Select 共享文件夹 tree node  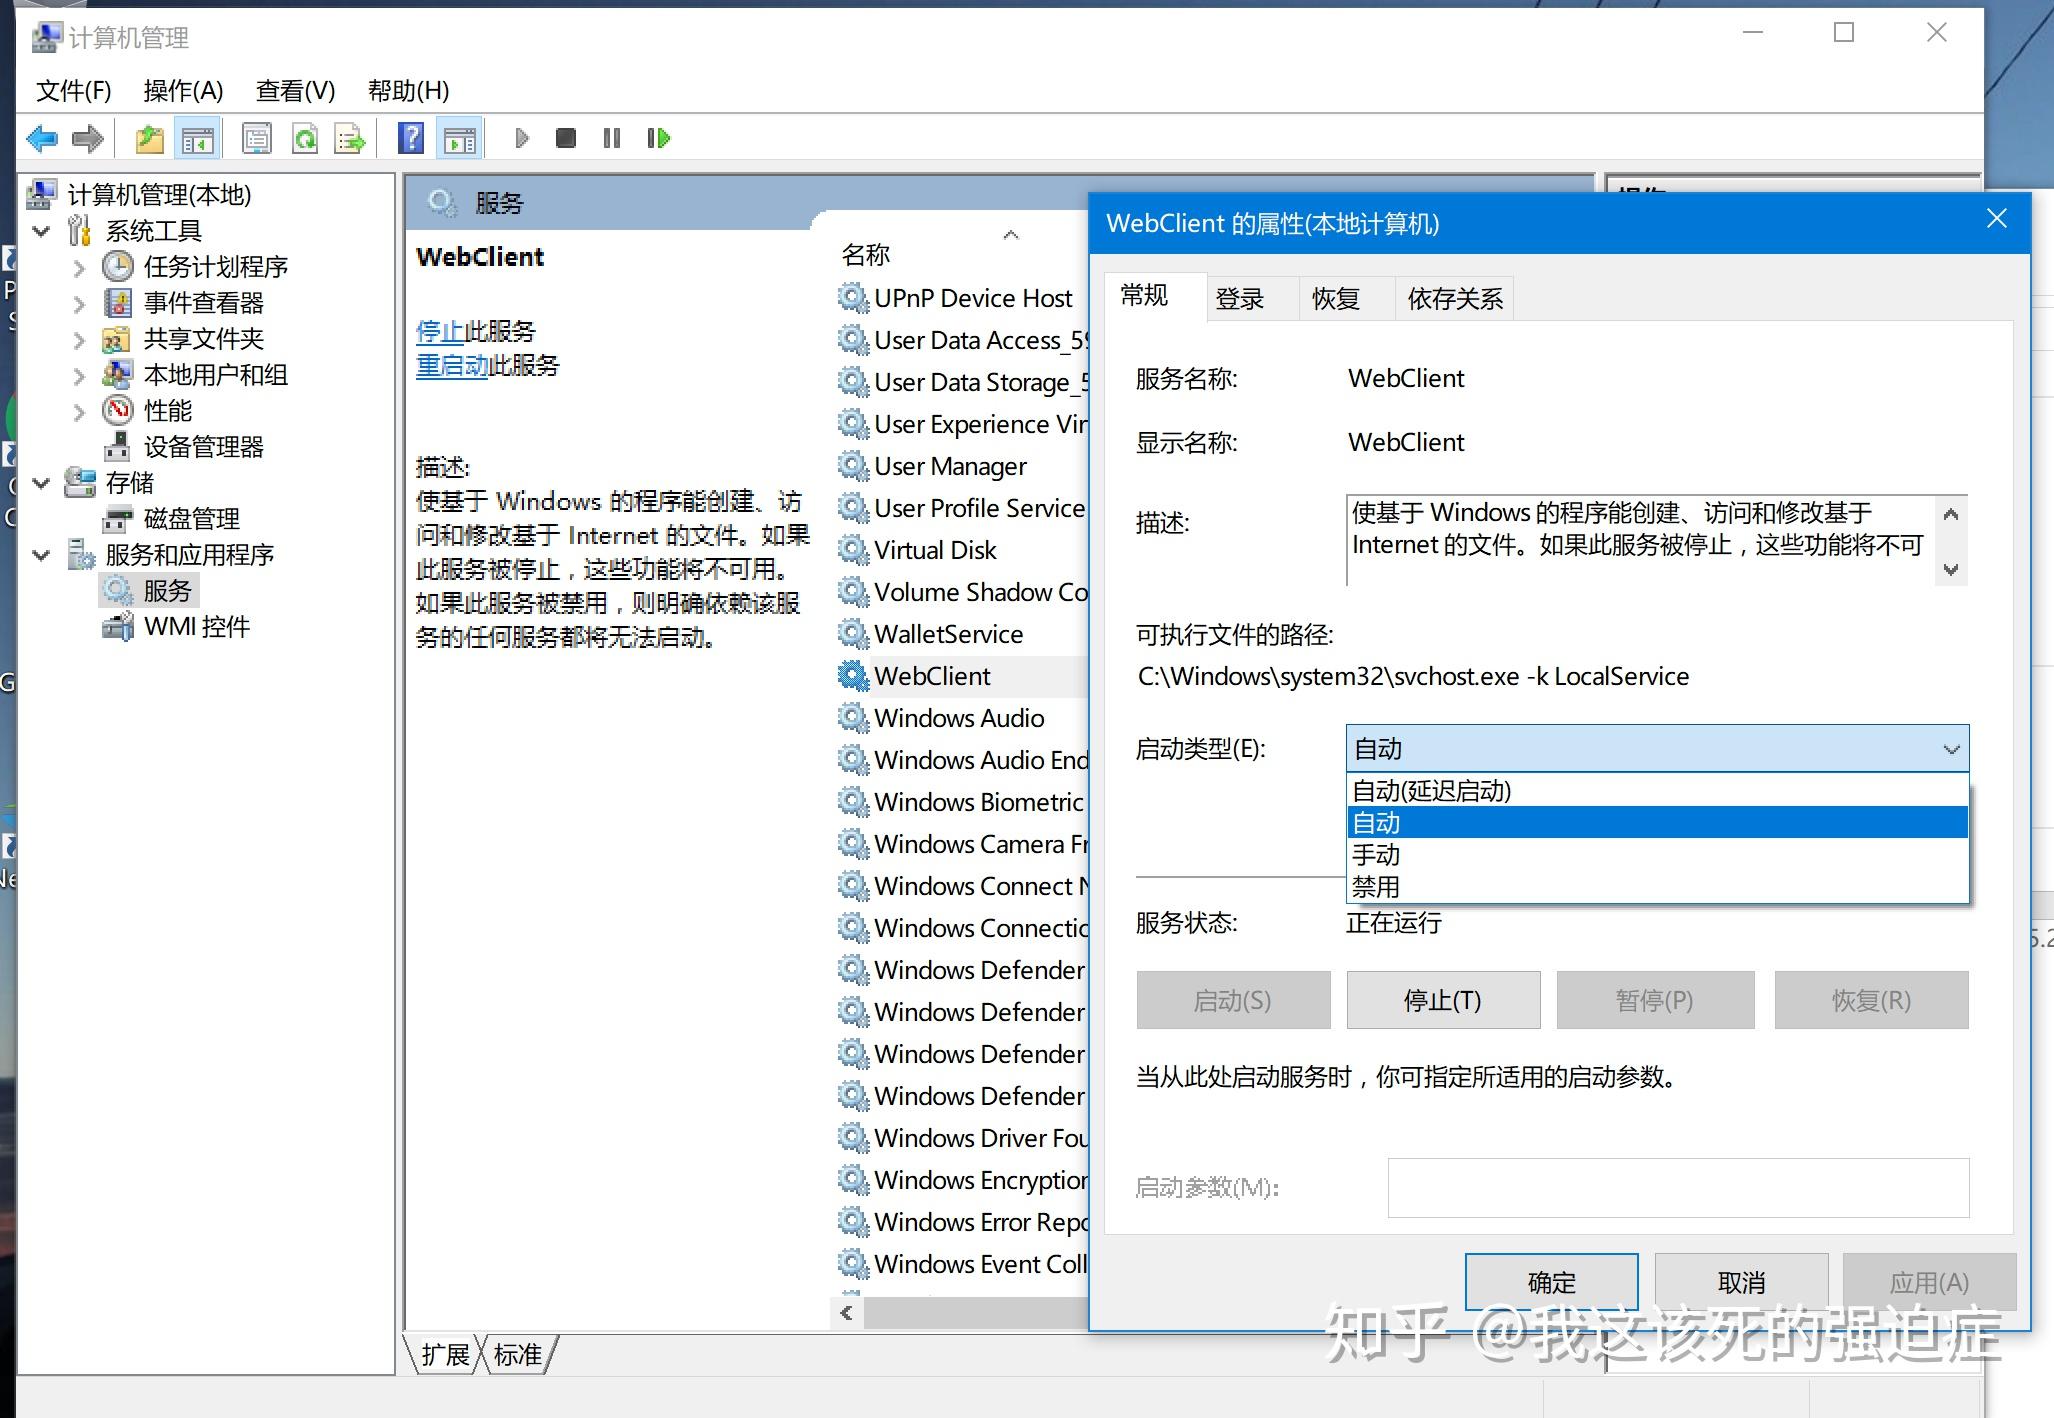coord(204,338)
